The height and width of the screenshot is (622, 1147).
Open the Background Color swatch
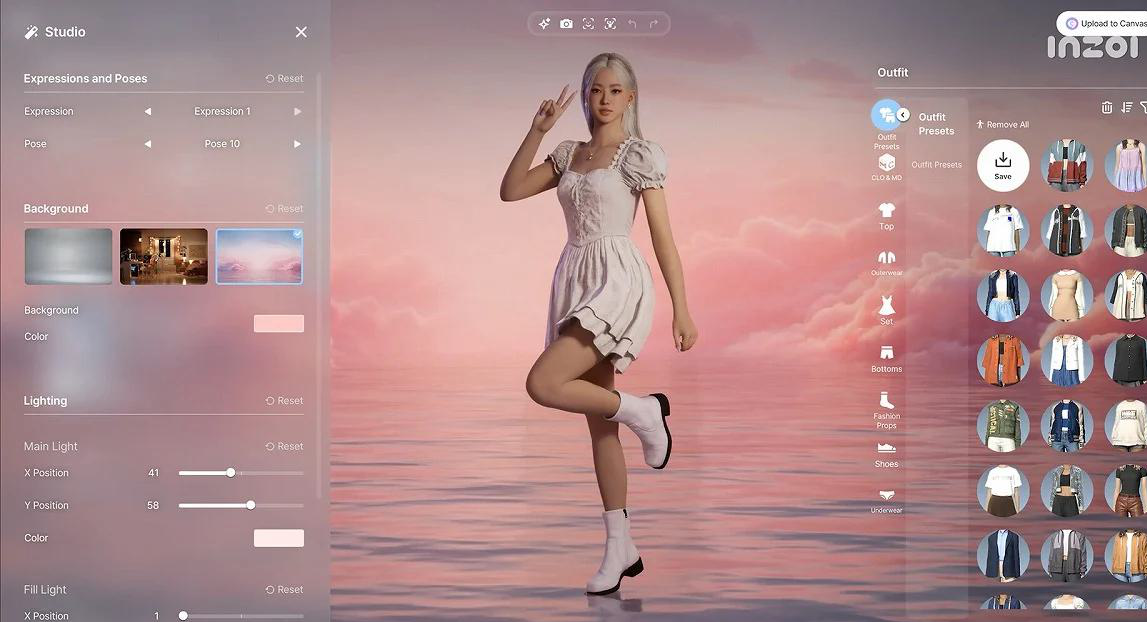tap(279, 323)
